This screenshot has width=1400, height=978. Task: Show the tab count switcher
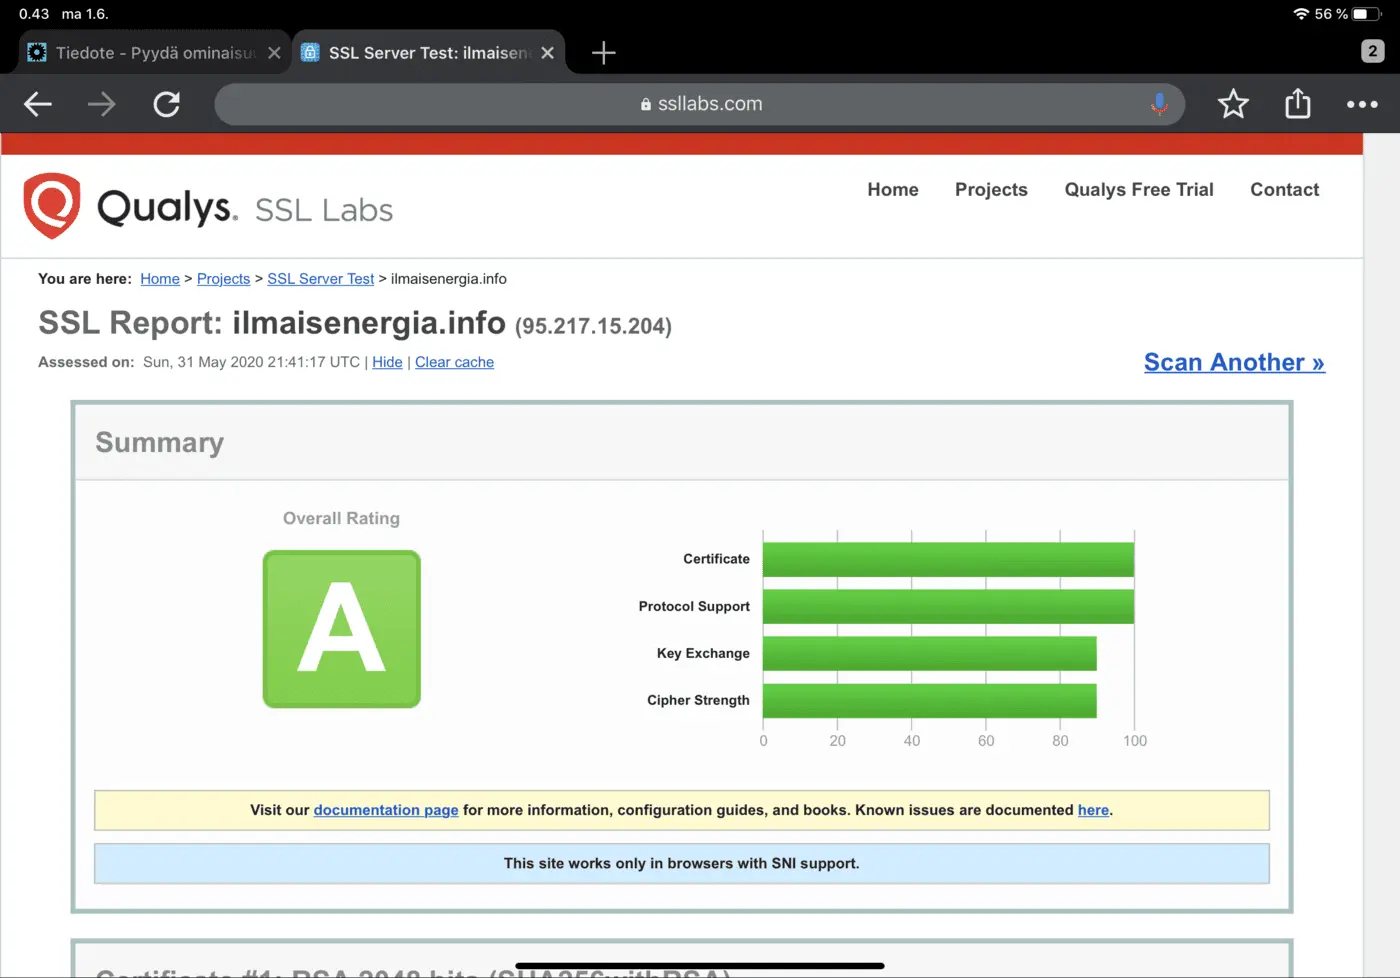(1372, 51)
